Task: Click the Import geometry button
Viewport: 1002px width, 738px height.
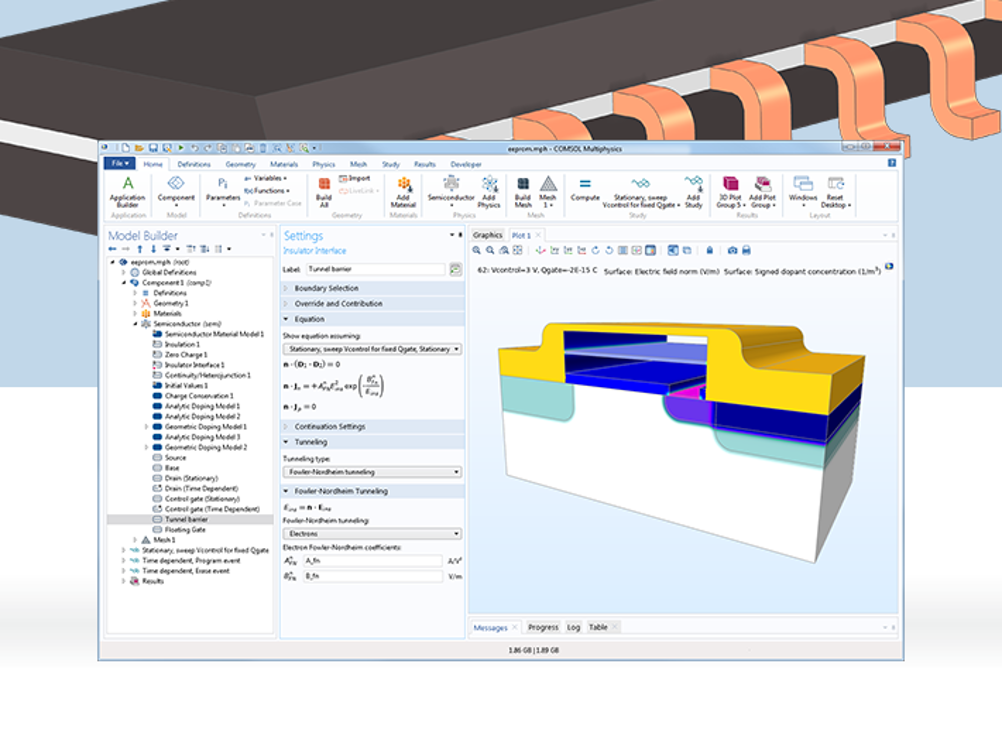Action: click(x=355, y=178)
